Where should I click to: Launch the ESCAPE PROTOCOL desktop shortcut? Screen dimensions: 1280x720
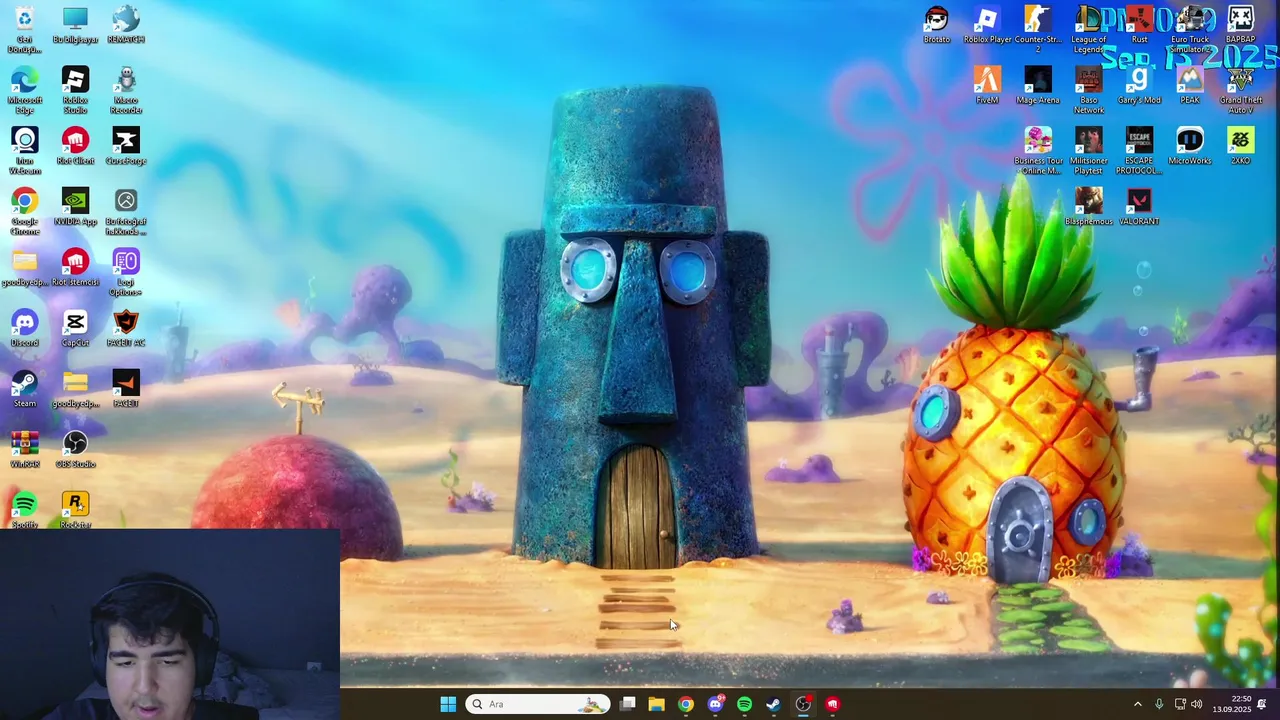click(x=1139, y=151)
